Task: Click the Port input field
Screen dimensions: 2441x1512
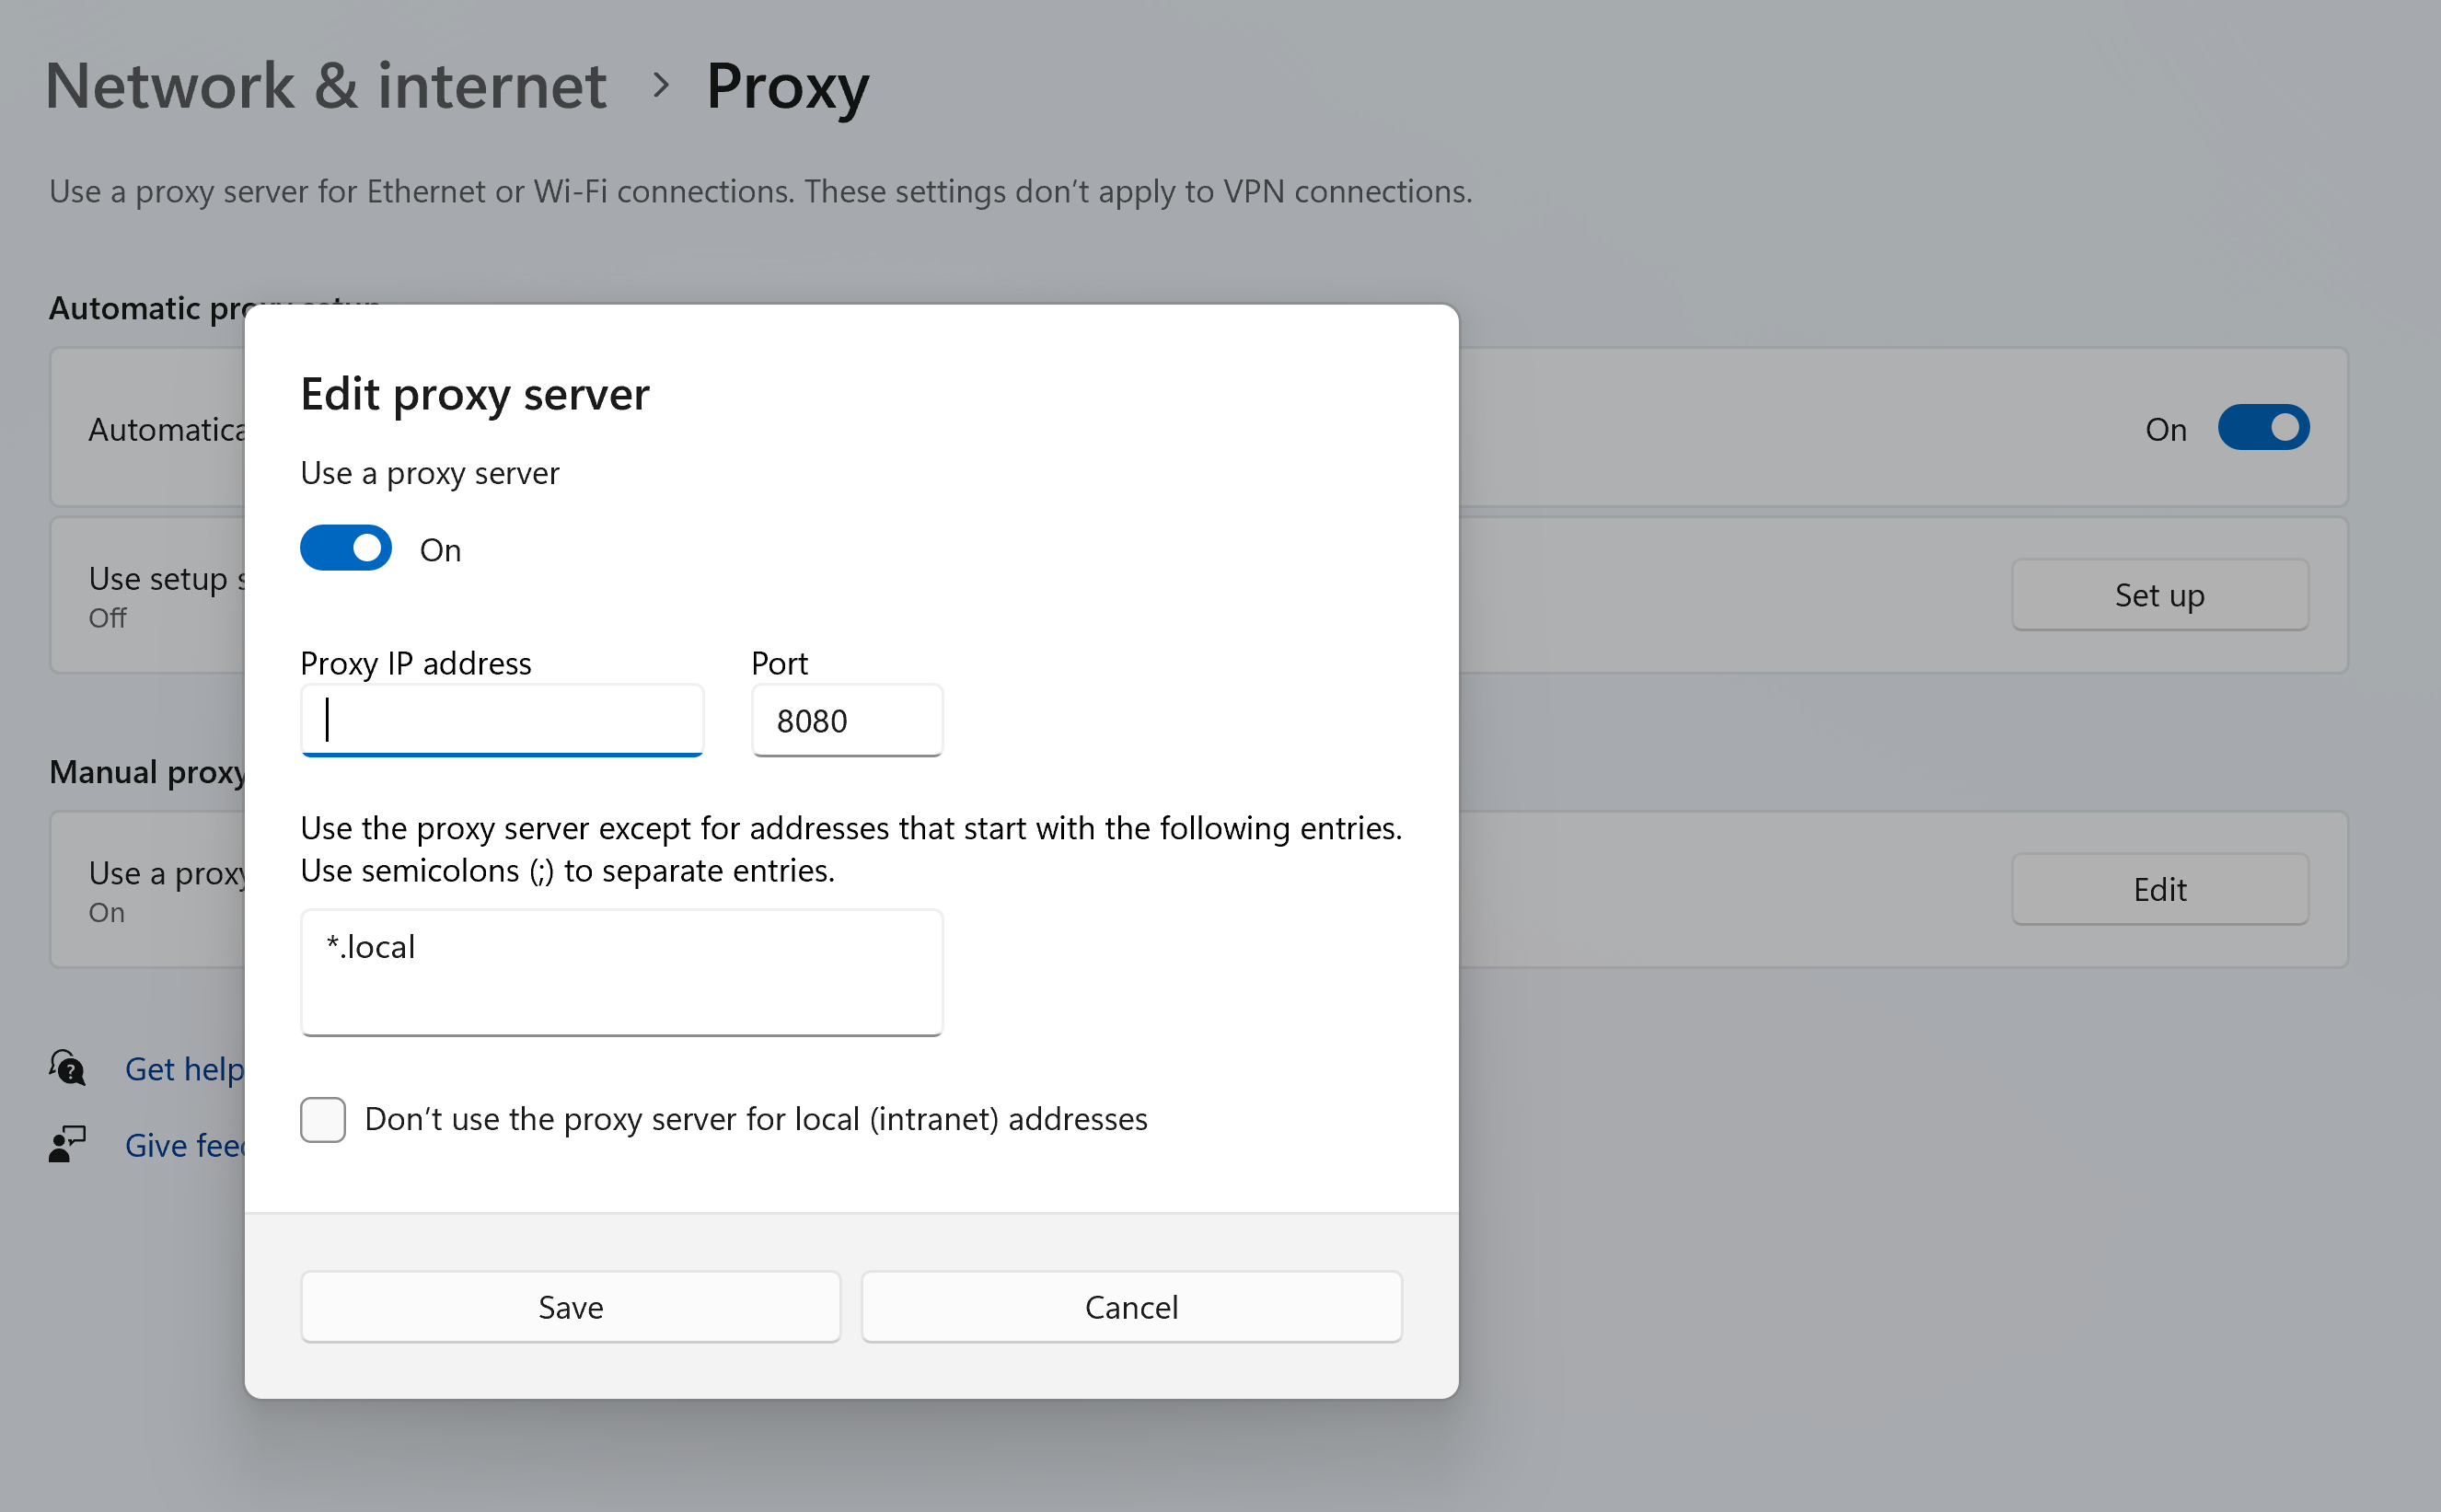Action: click(846, 720)
